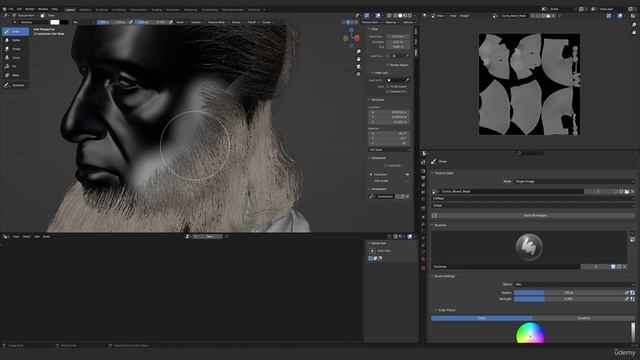
Task: Collapse the Brush Settings panel
Action: pos(444,276)
